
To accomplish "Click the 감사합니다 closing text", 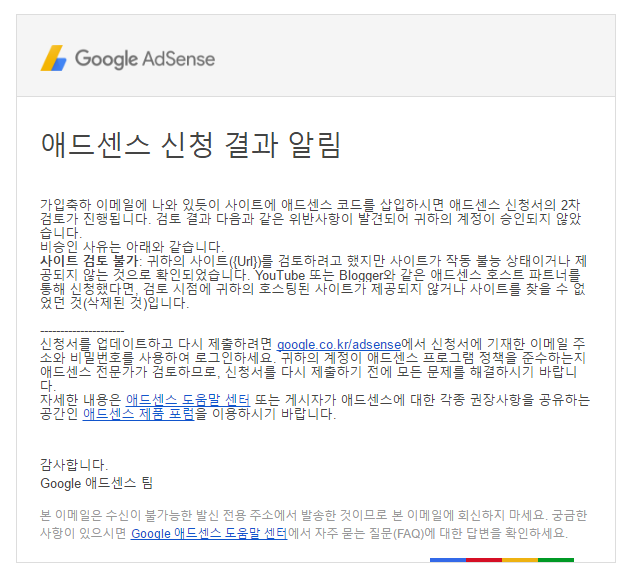I will point(74,465).
